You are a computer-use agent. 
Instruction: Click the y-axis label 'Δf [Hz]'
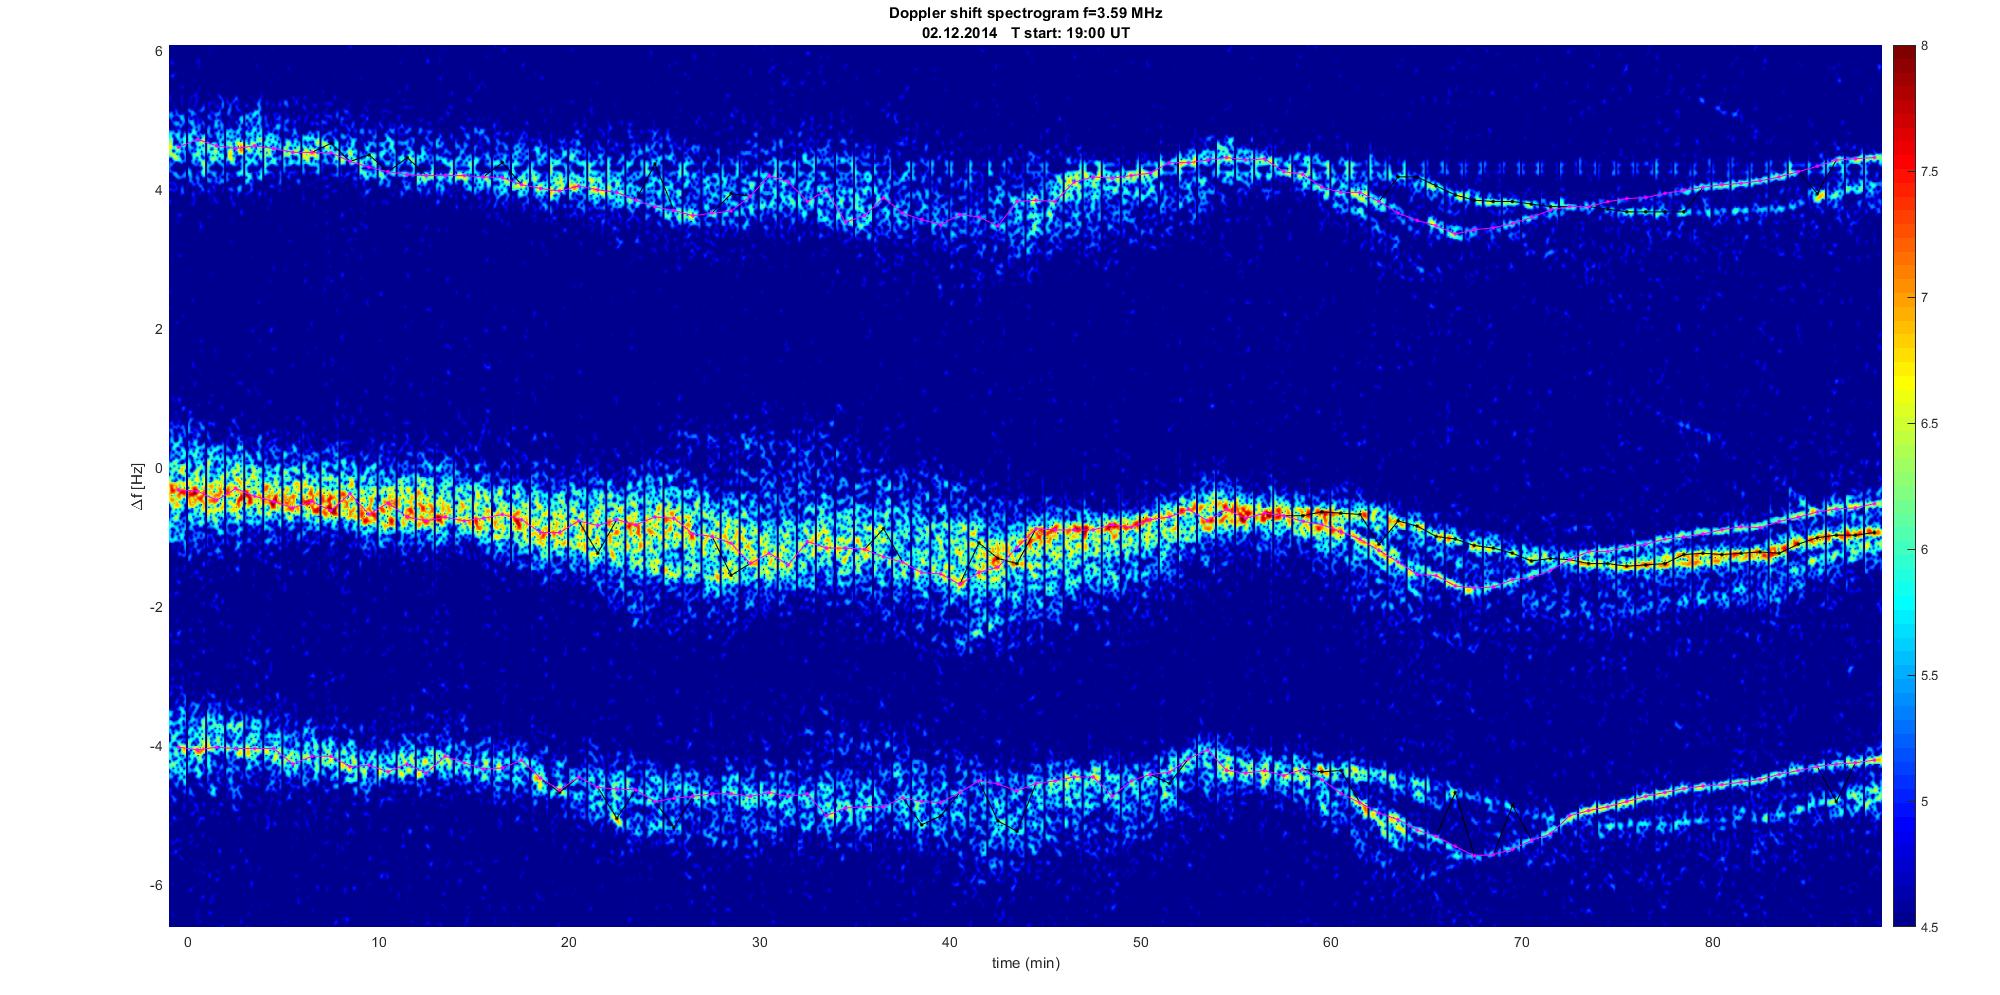coord(138,486)
